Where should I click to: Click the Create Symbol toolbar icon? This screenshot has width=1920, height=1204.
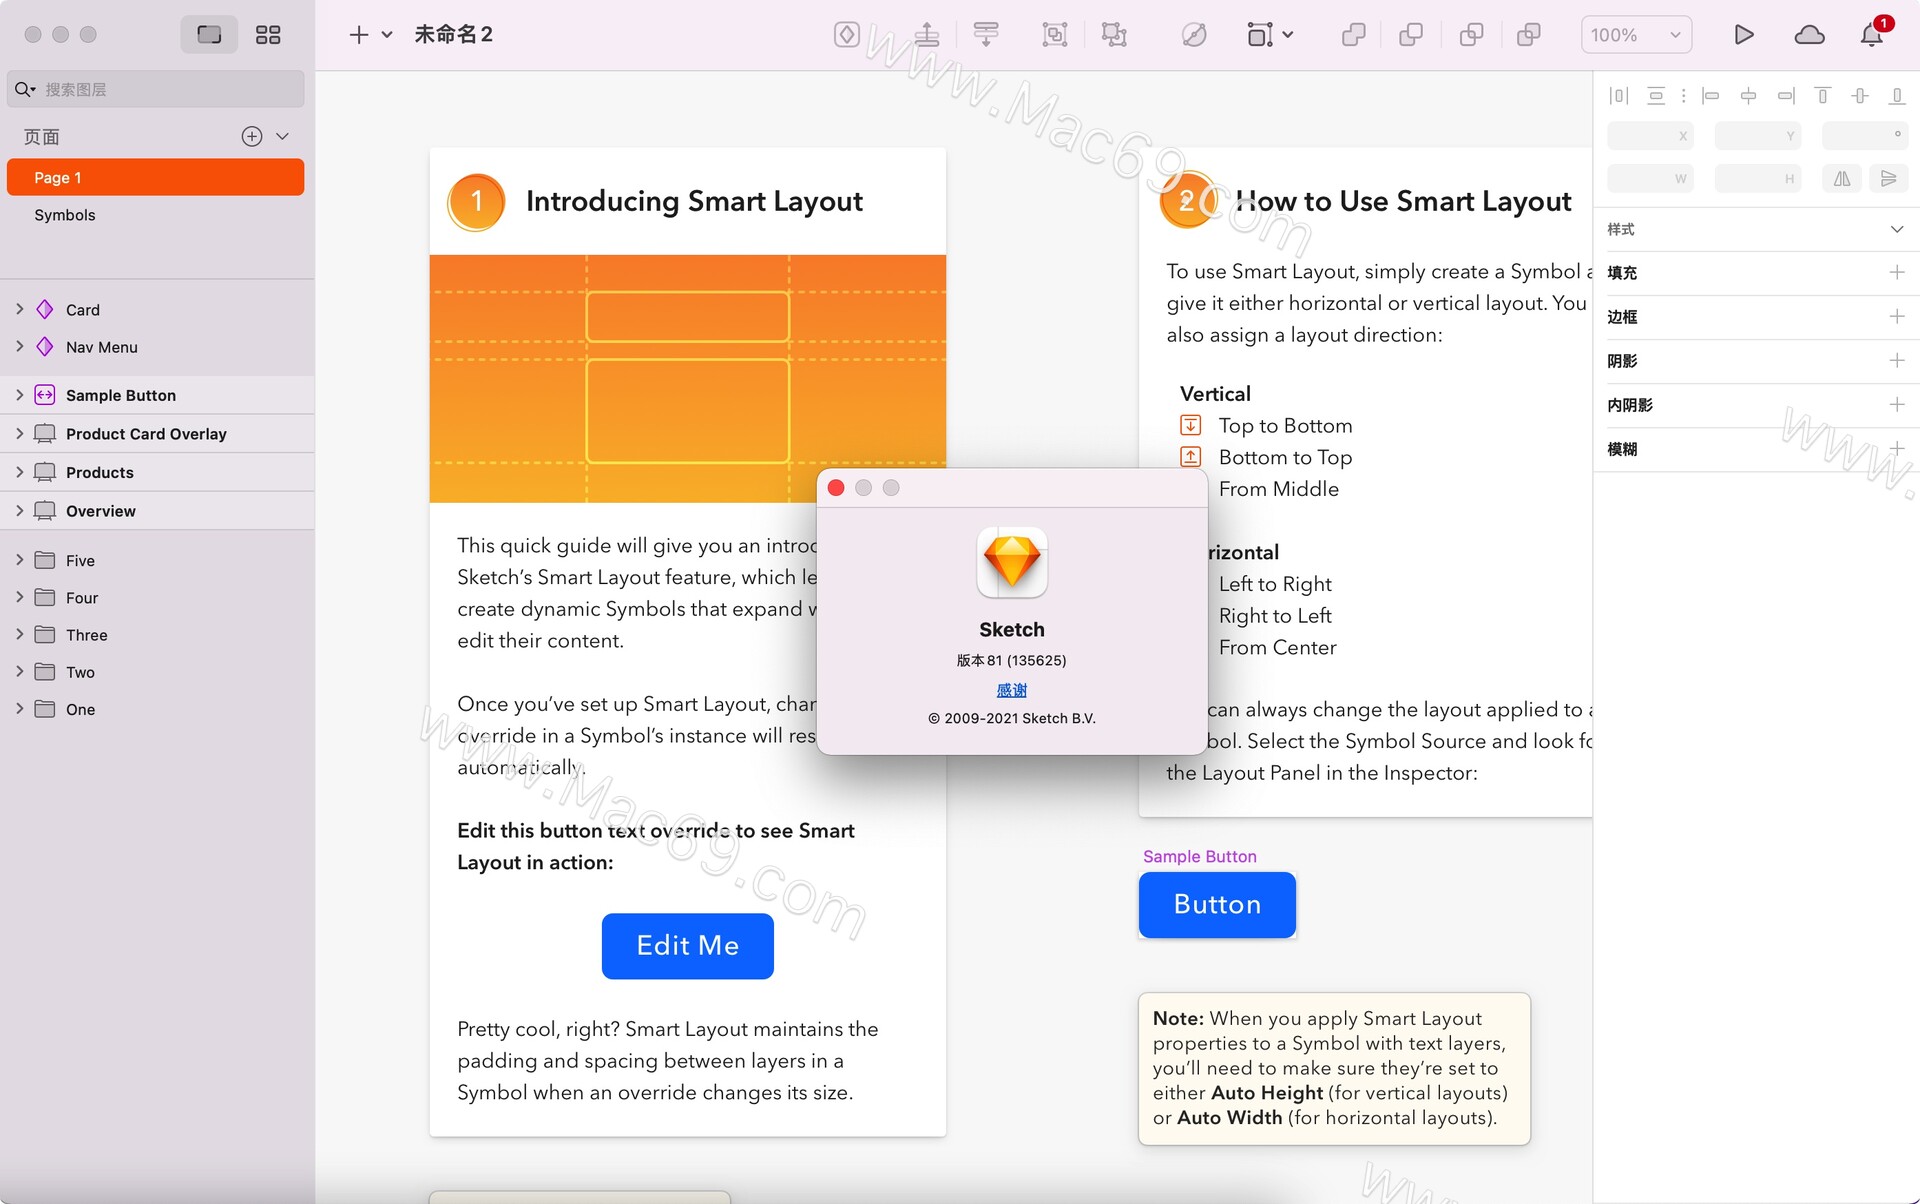pyautogui.click(x=846, y=35)
